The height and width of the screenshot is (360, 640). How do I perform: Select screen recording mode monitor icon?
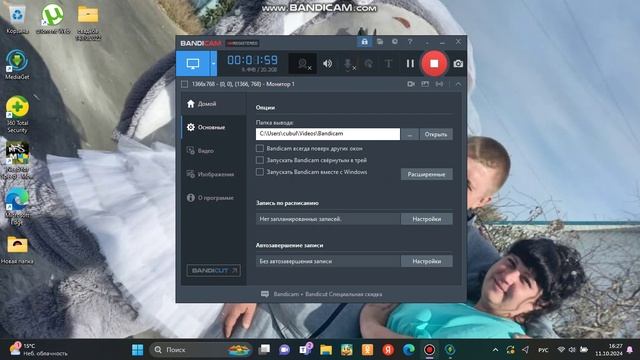[x=193, y=64]
